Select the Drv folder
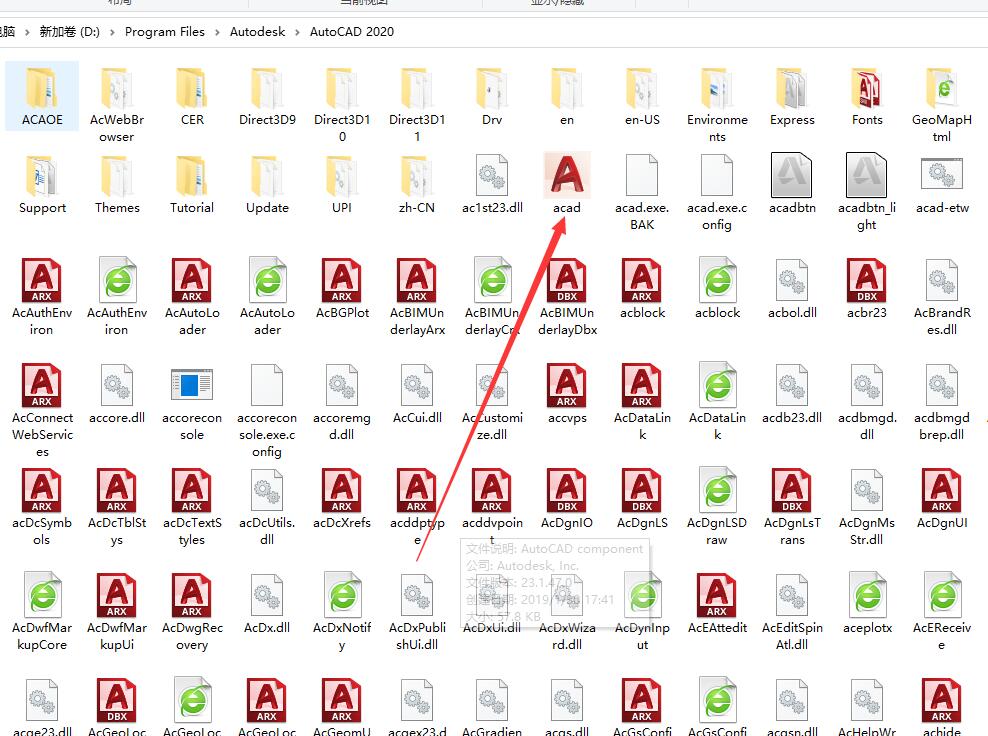The height and width of the screenshot is (736, 988). coord(492,96)
